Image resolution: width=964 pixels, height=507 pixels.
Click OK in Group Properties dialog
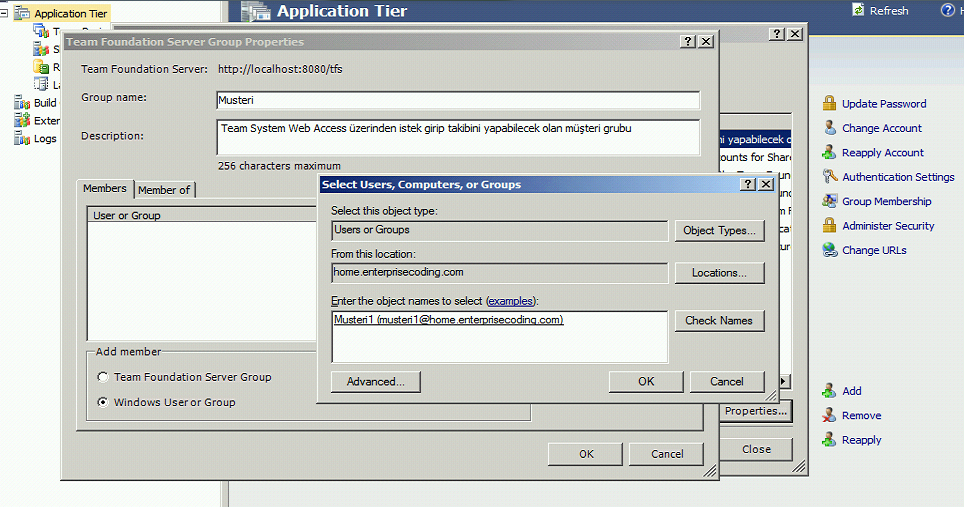click(x=586, y=454)
